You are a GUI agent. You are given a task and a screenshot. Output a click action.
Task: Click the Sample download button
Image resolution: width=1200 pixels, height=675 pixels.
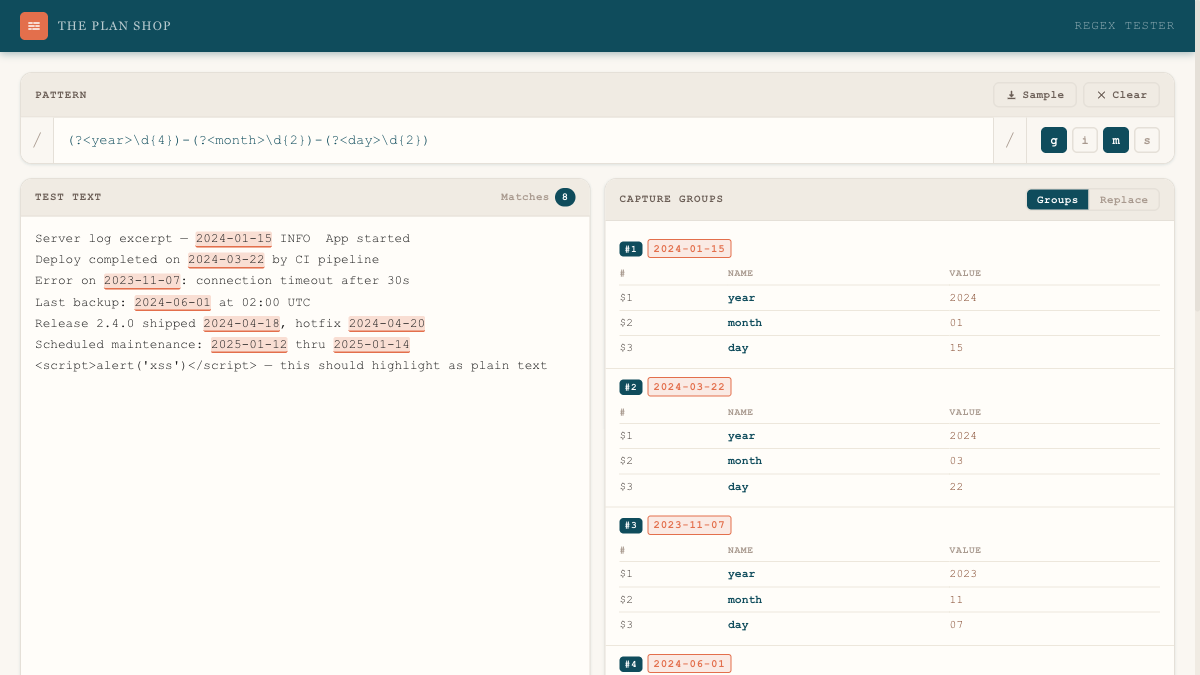coord(1035,95)
